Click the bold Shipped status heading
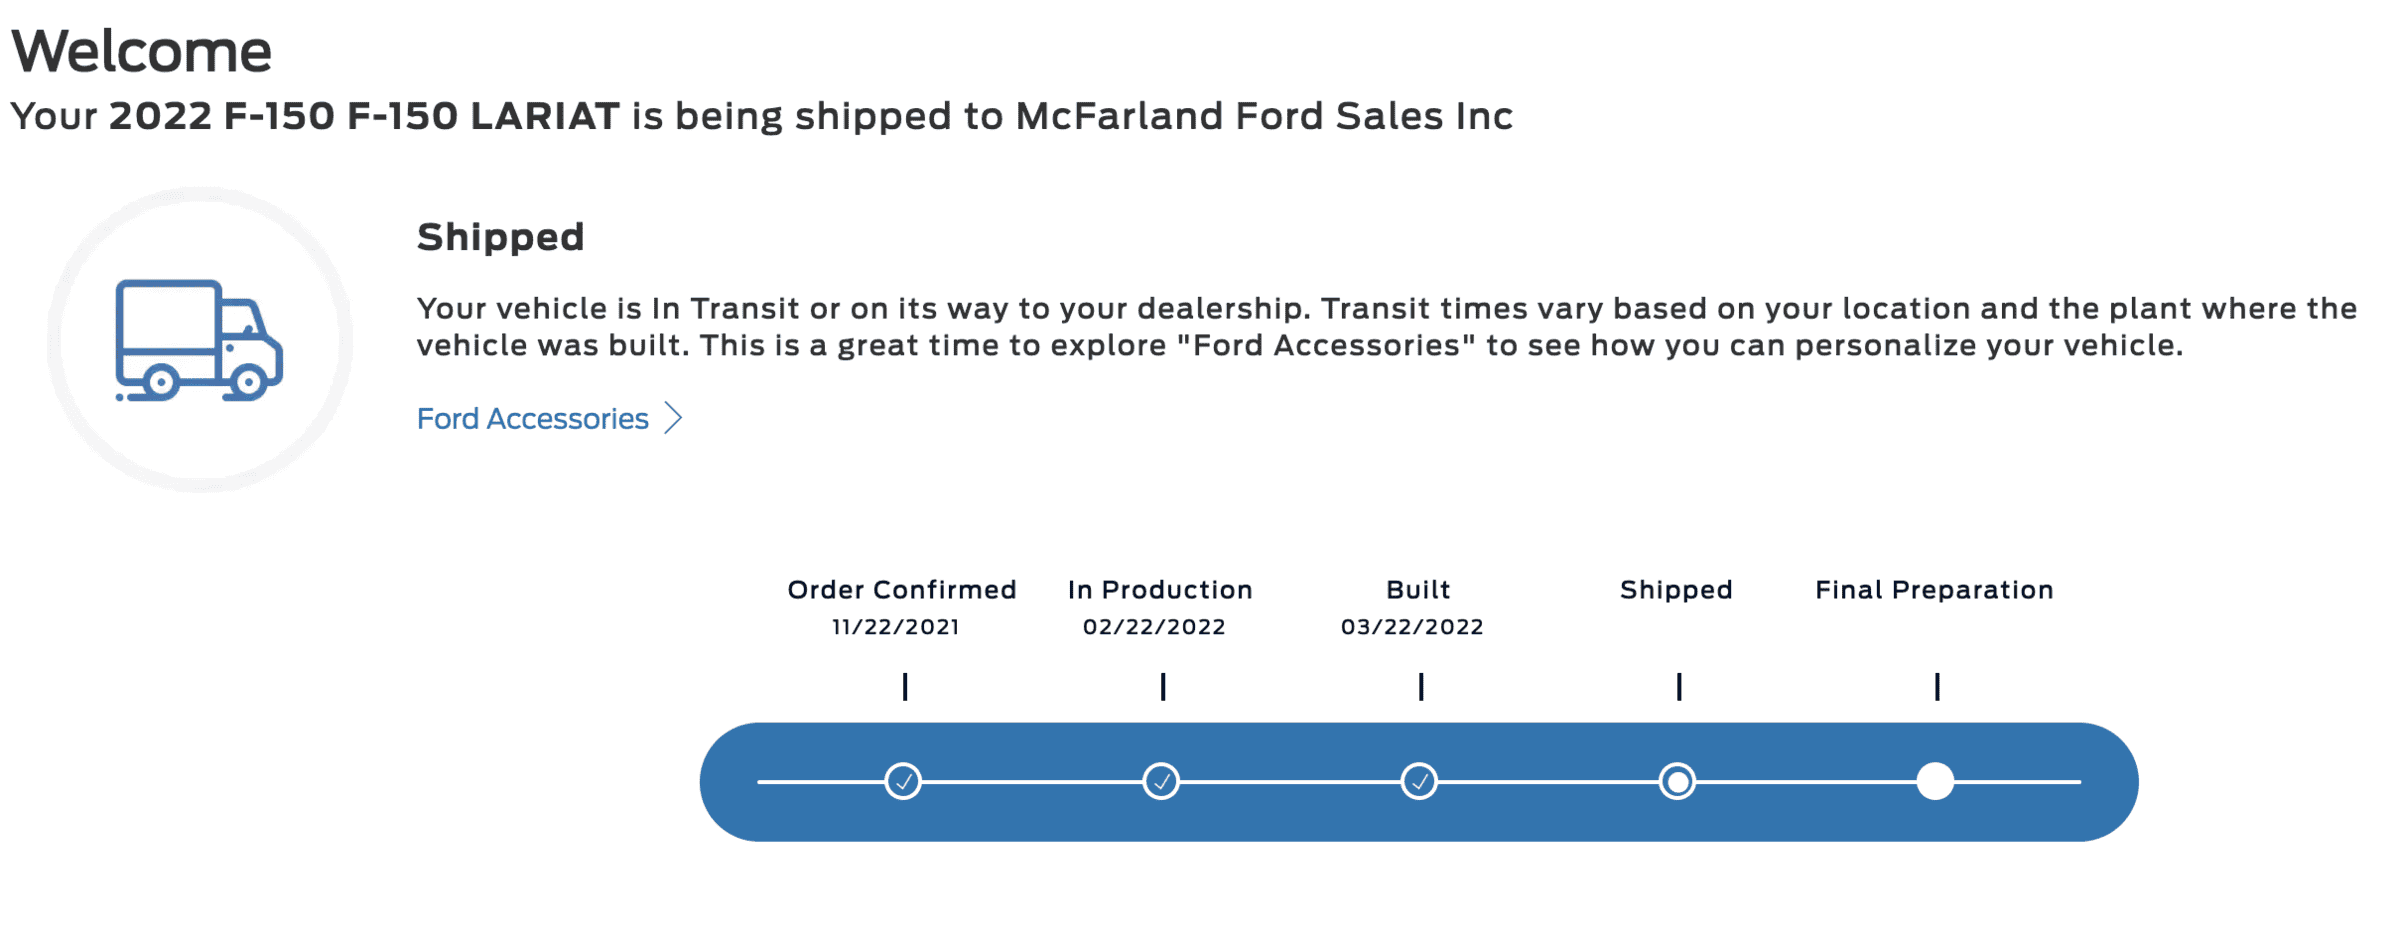2400x935 pixels. [500, 237]
